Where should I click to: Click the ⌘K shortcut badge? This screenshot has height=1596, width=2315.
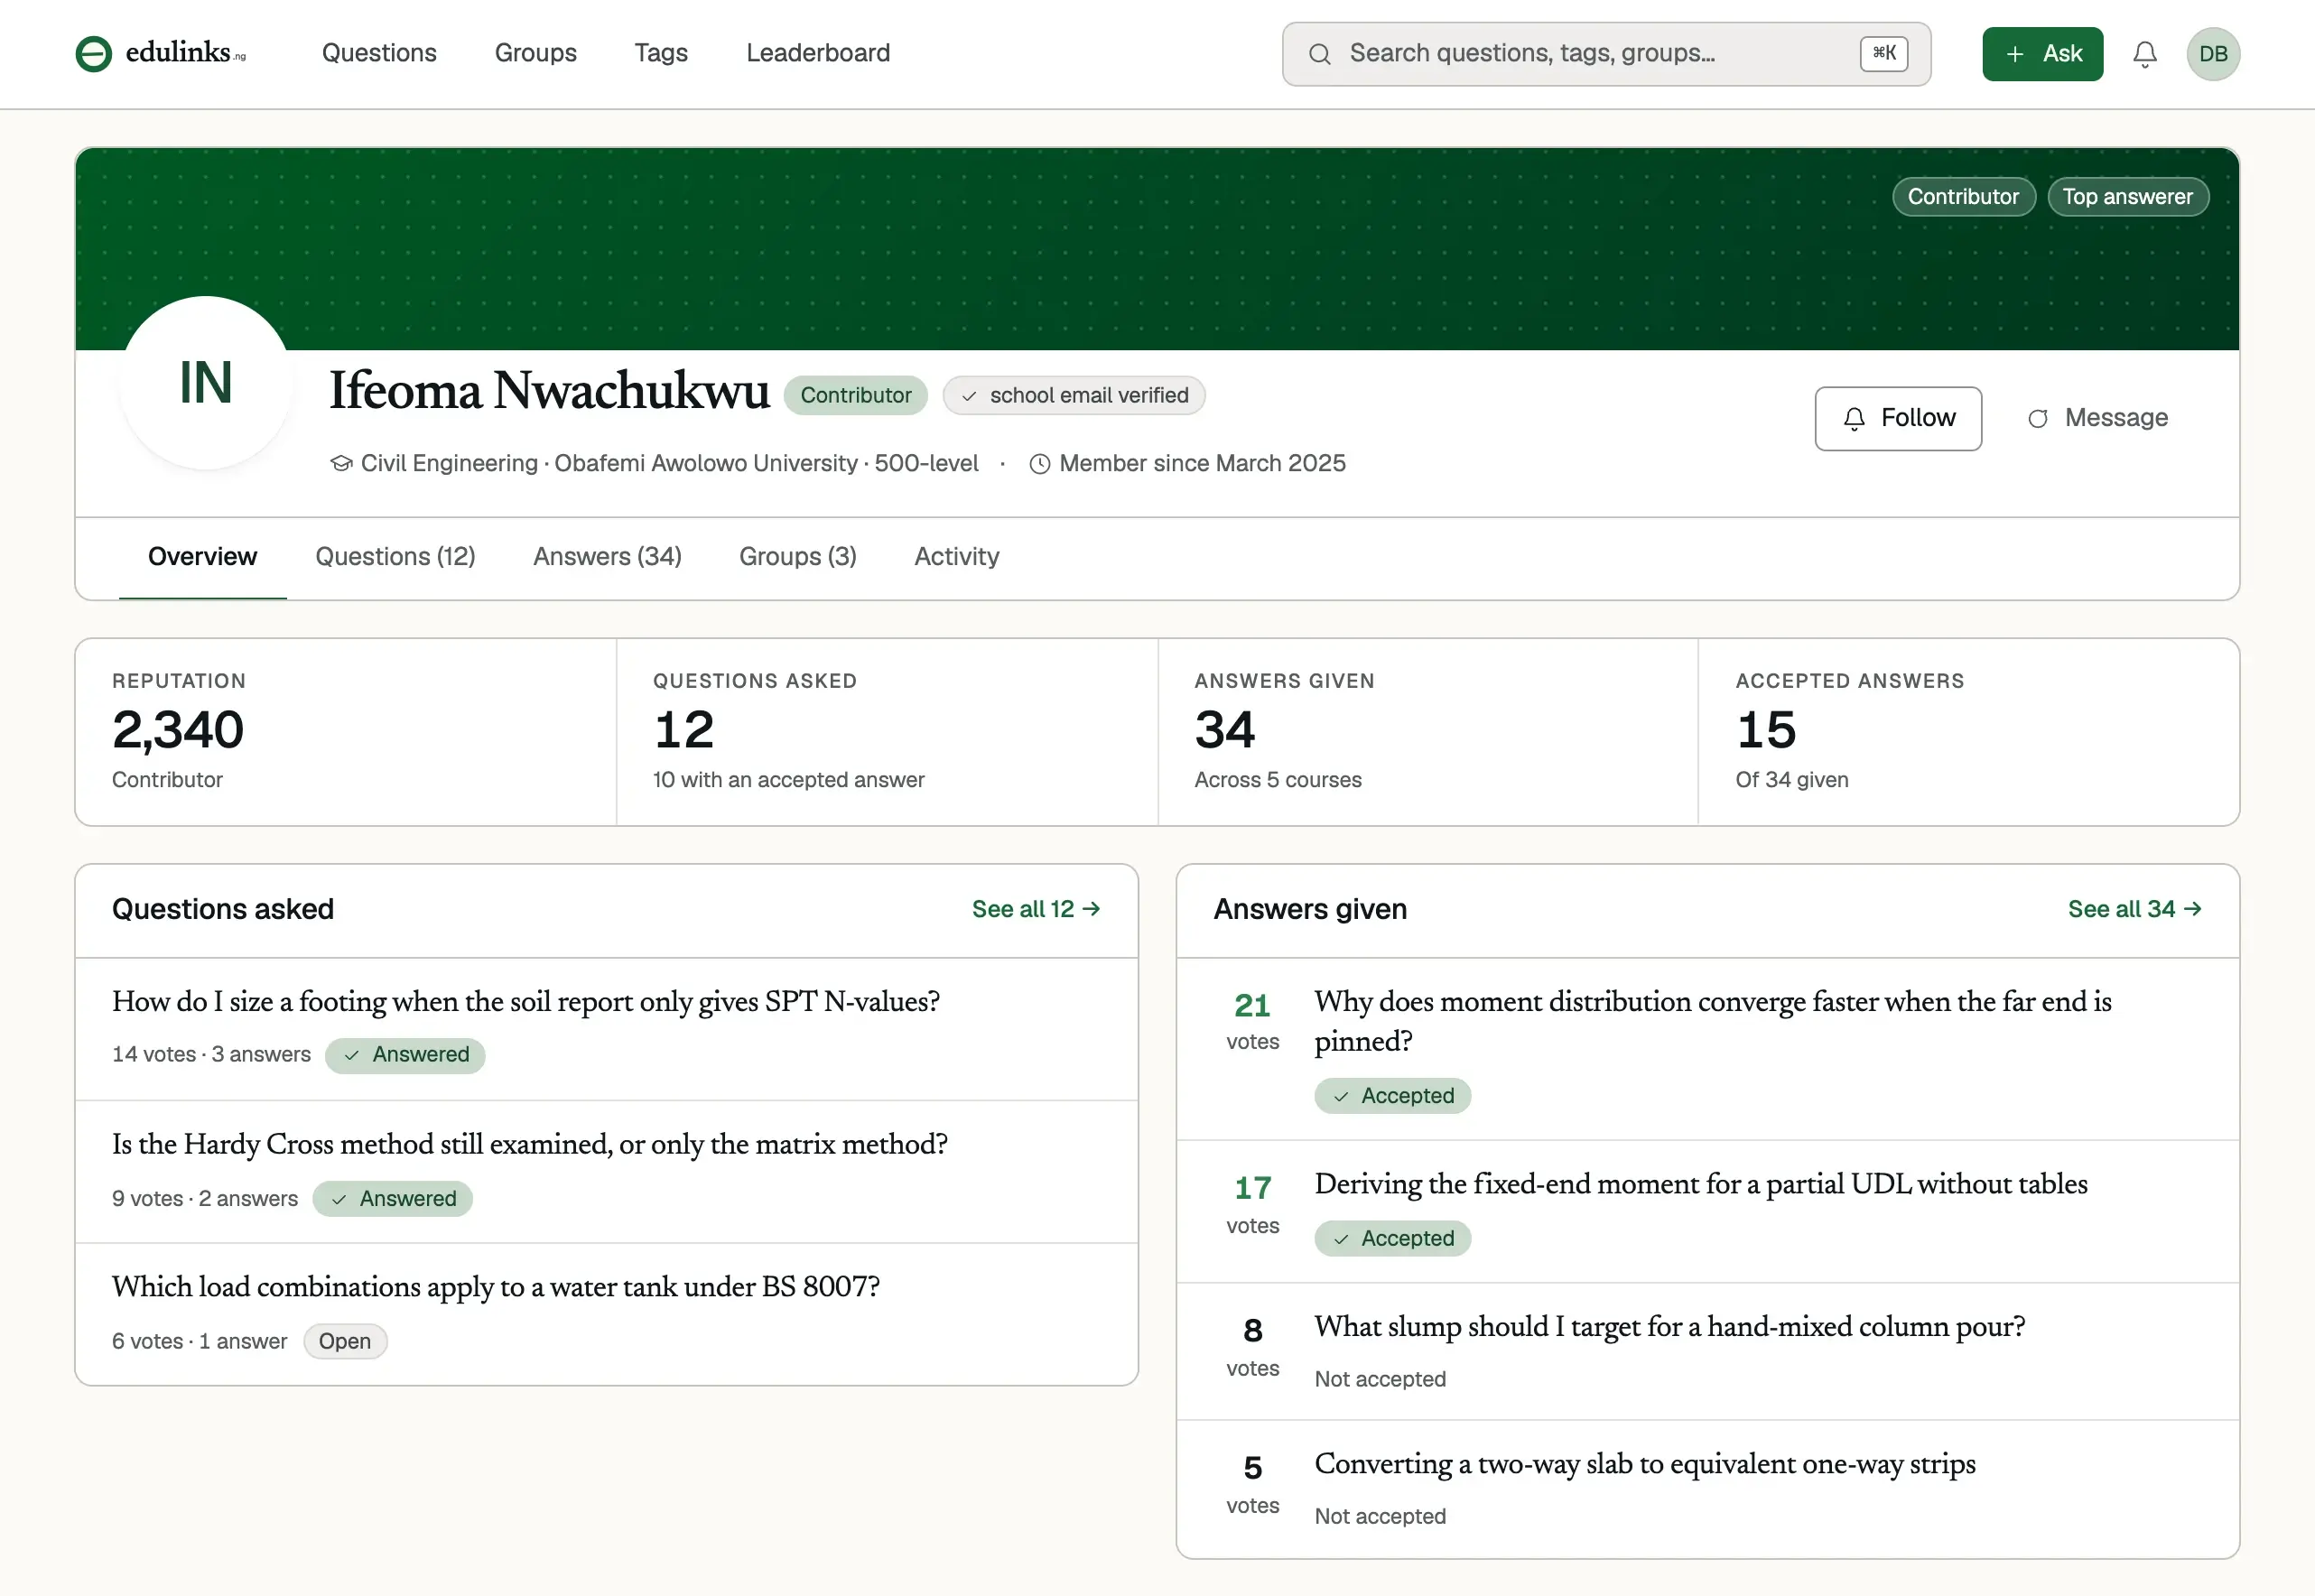pos(1884,54)
